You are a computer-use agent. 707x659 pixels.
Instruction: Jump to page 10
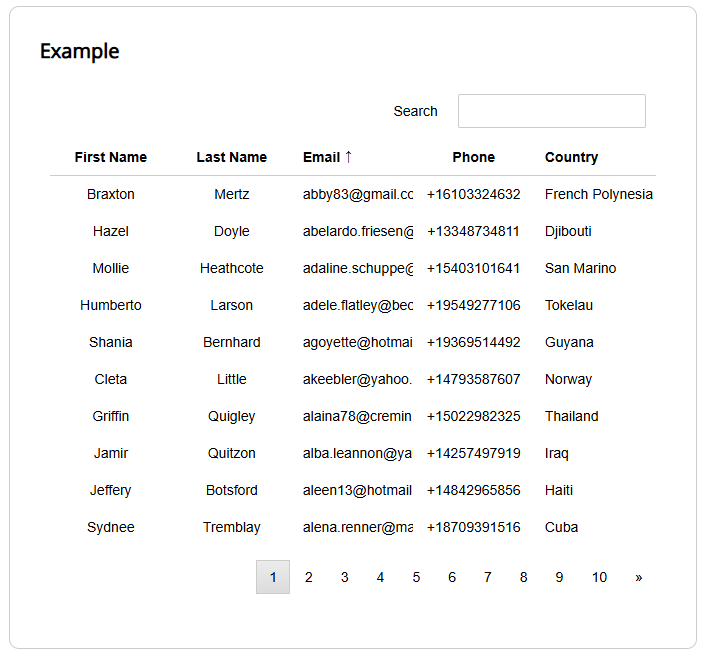[x=599, y=577]
